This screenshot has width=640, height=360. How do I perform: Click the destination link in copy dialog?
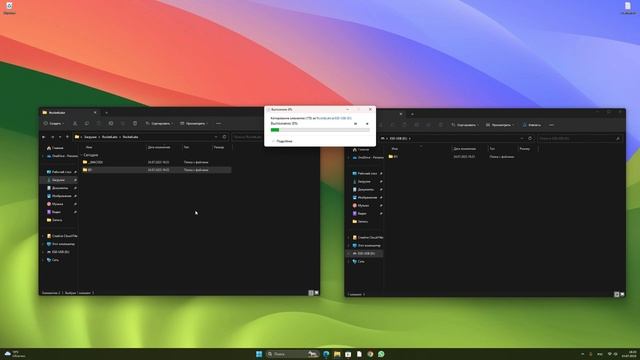[342, 118]
